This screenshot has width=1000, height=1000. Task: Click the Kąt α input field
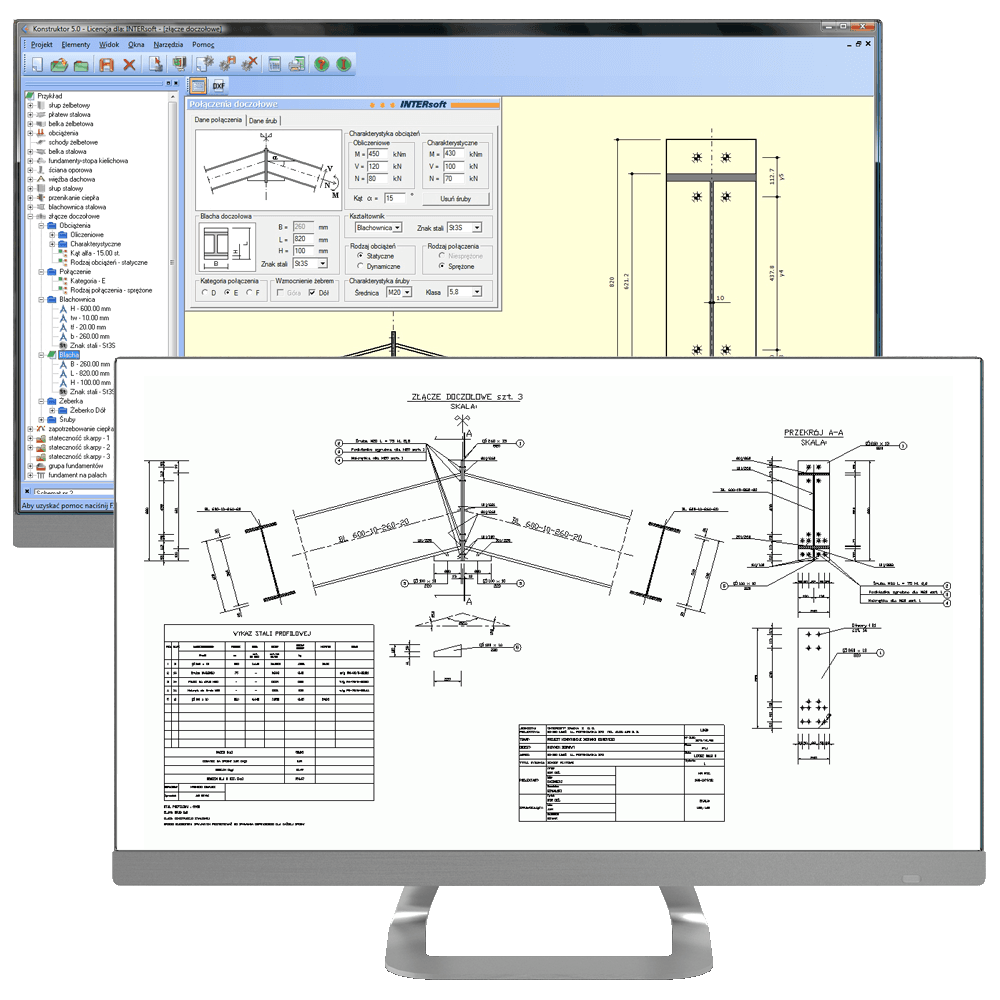pyautogui.click(x=394, y=198)
